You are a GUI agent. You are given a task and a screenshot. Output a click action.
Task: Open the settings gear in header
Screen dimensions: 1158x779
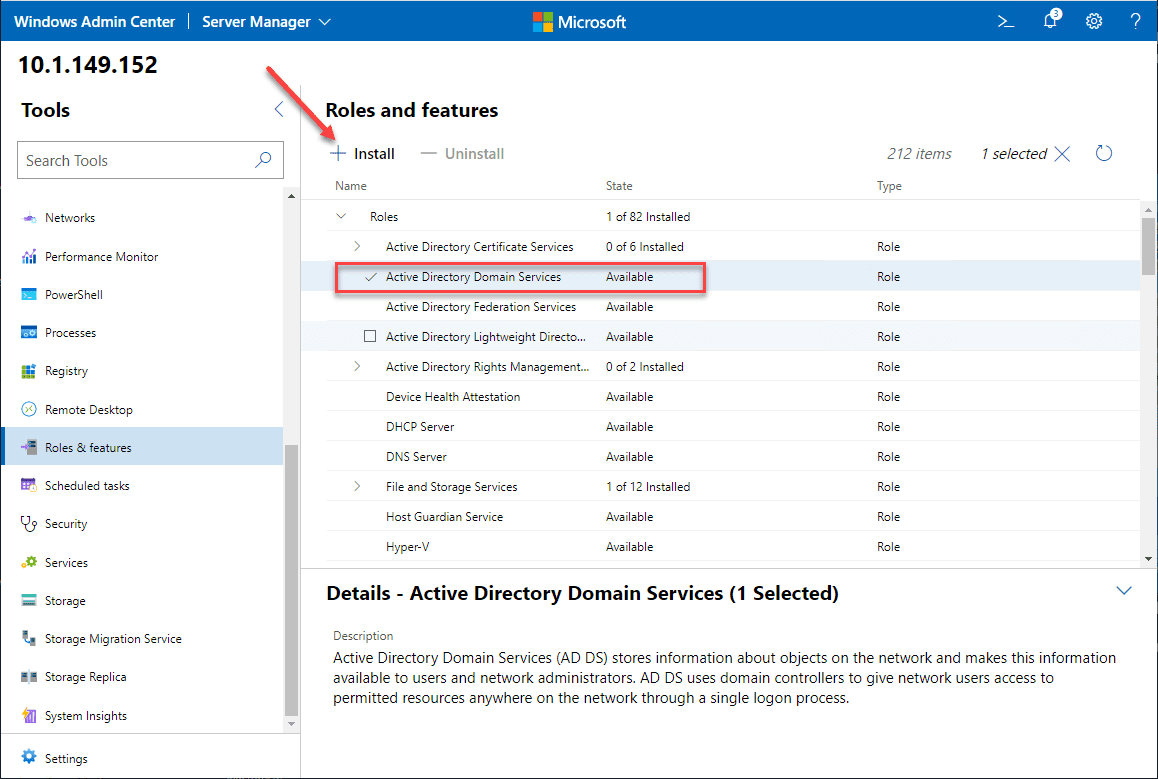tap(1094, 21)
